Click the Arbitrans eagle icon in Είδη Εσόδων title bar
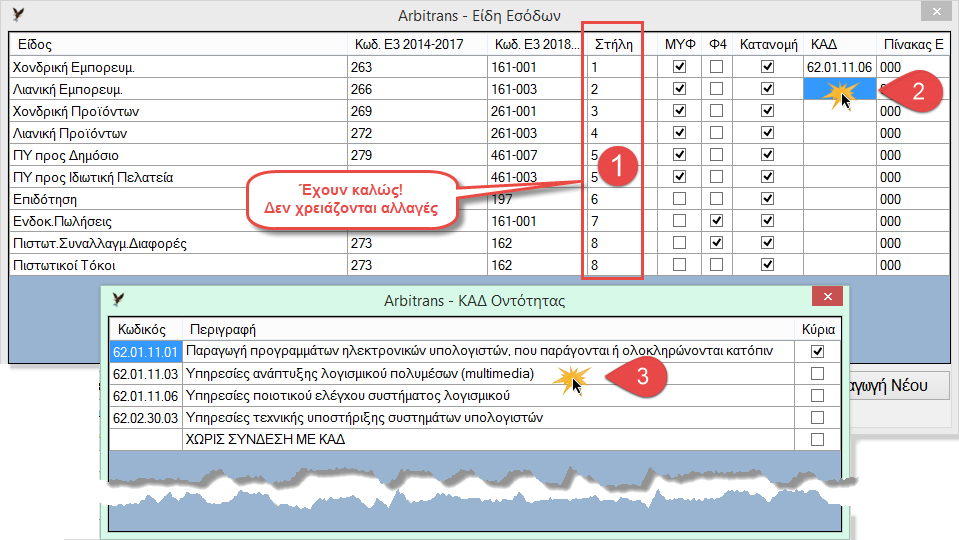Viewport: 959px width, 540px height. (18, 15)
